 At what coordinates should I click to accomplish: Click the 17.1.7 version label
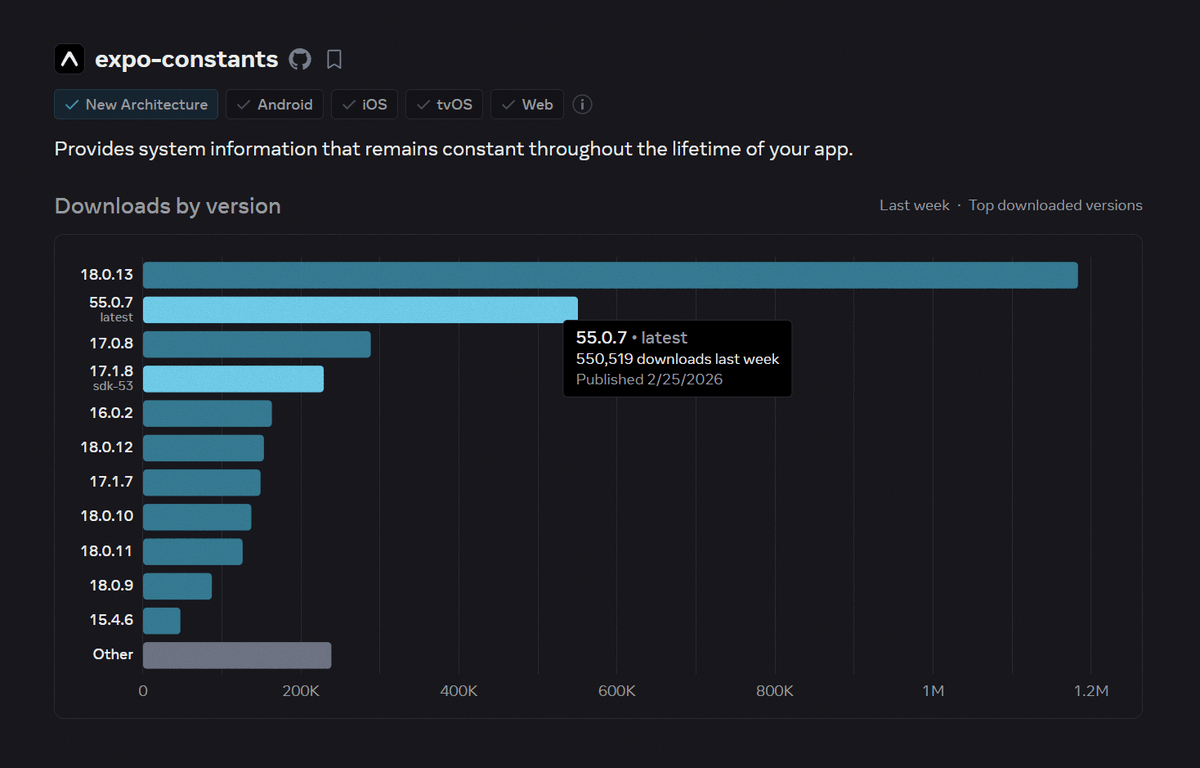coord(111,482)
